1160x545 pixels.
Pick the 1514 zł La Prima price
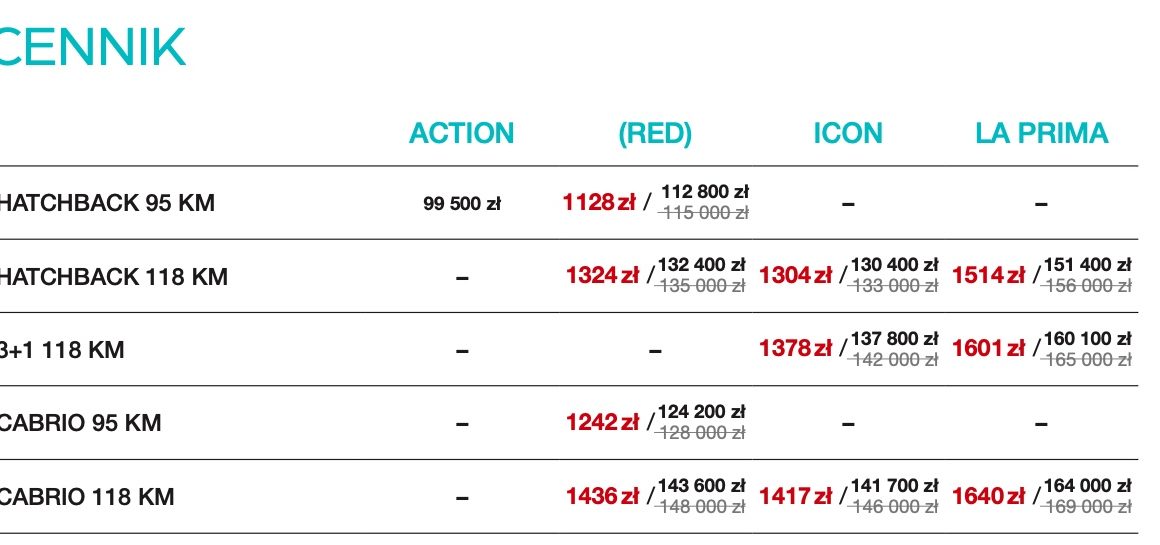point(988,276)
